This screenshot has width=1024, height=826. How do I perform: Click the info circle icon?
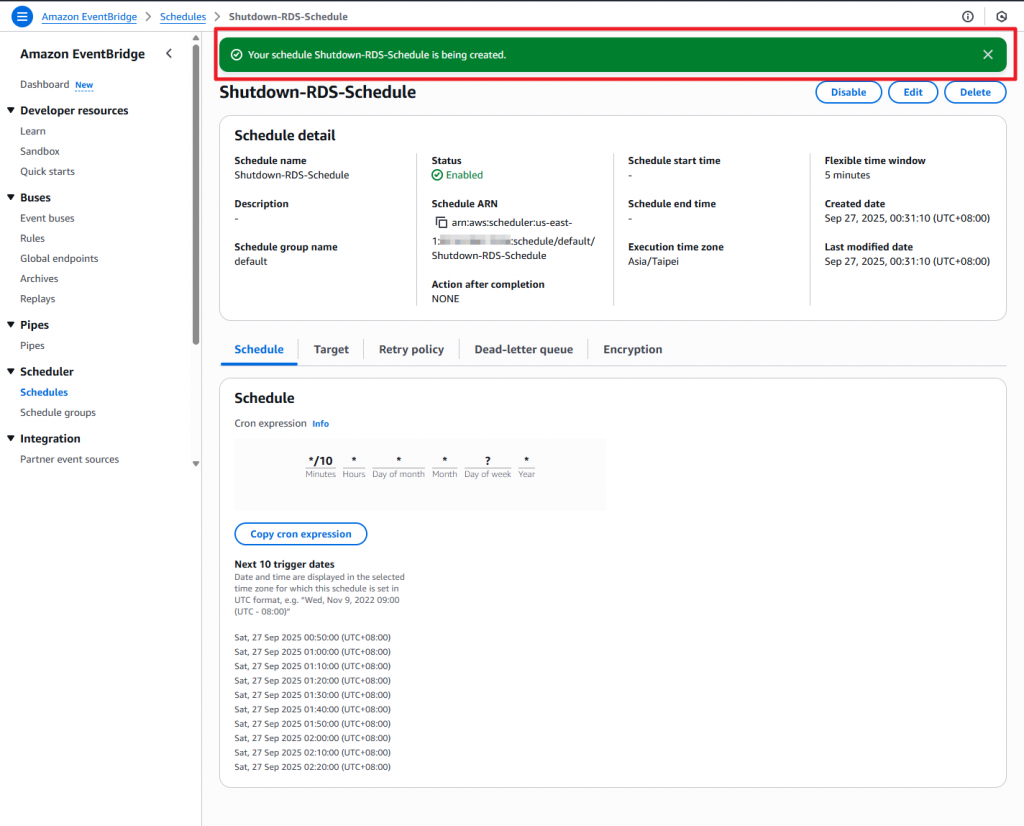(x=968, y=16)
